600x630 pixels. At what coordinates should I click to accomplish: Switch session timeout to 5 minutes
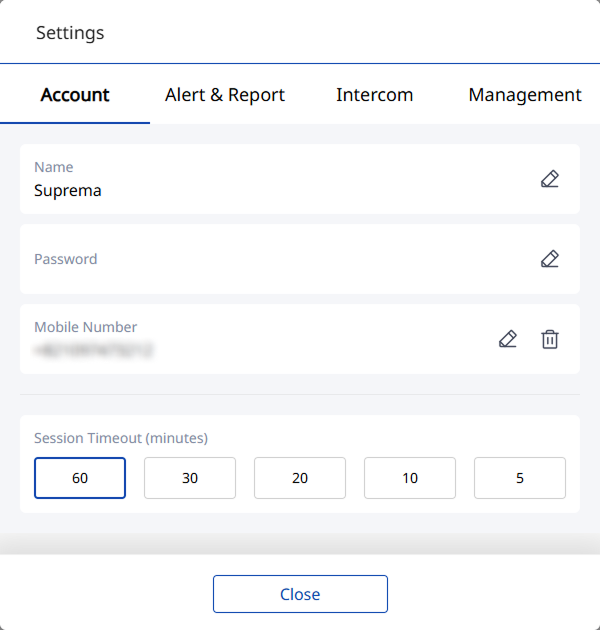(x=520, y=478)
